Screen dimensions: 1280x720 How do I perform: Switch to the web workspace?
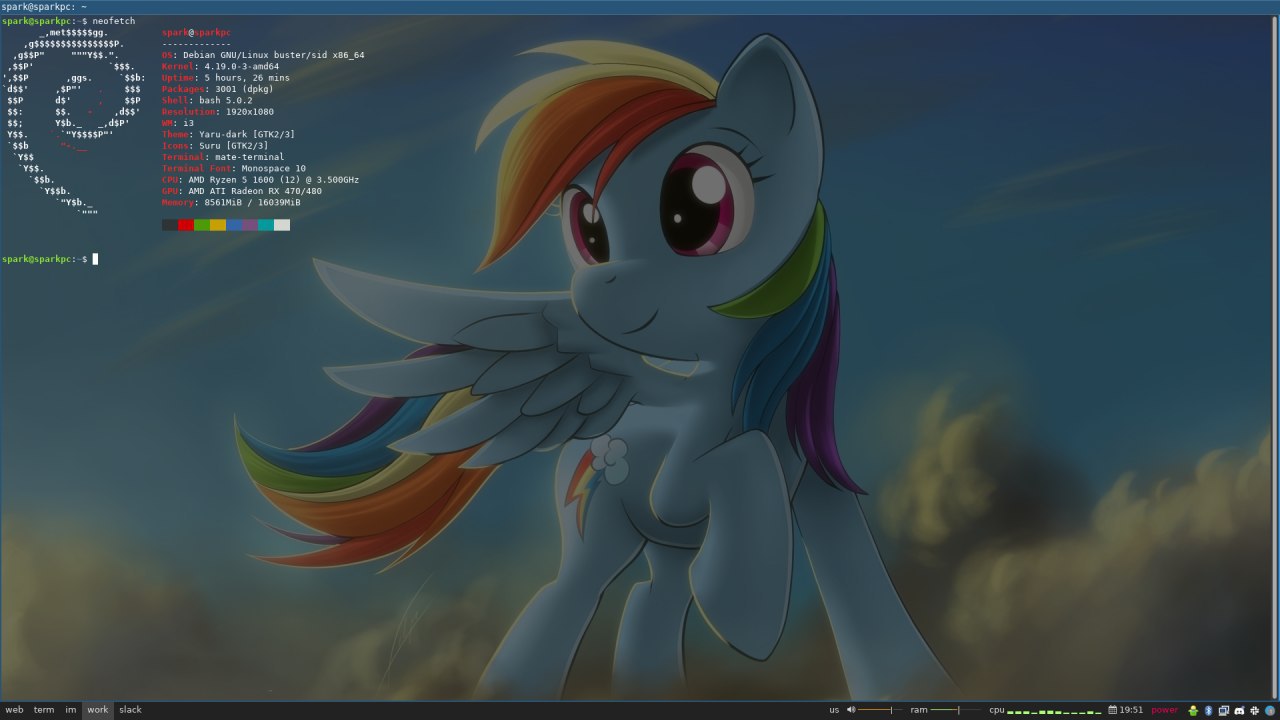click(14, 710)
